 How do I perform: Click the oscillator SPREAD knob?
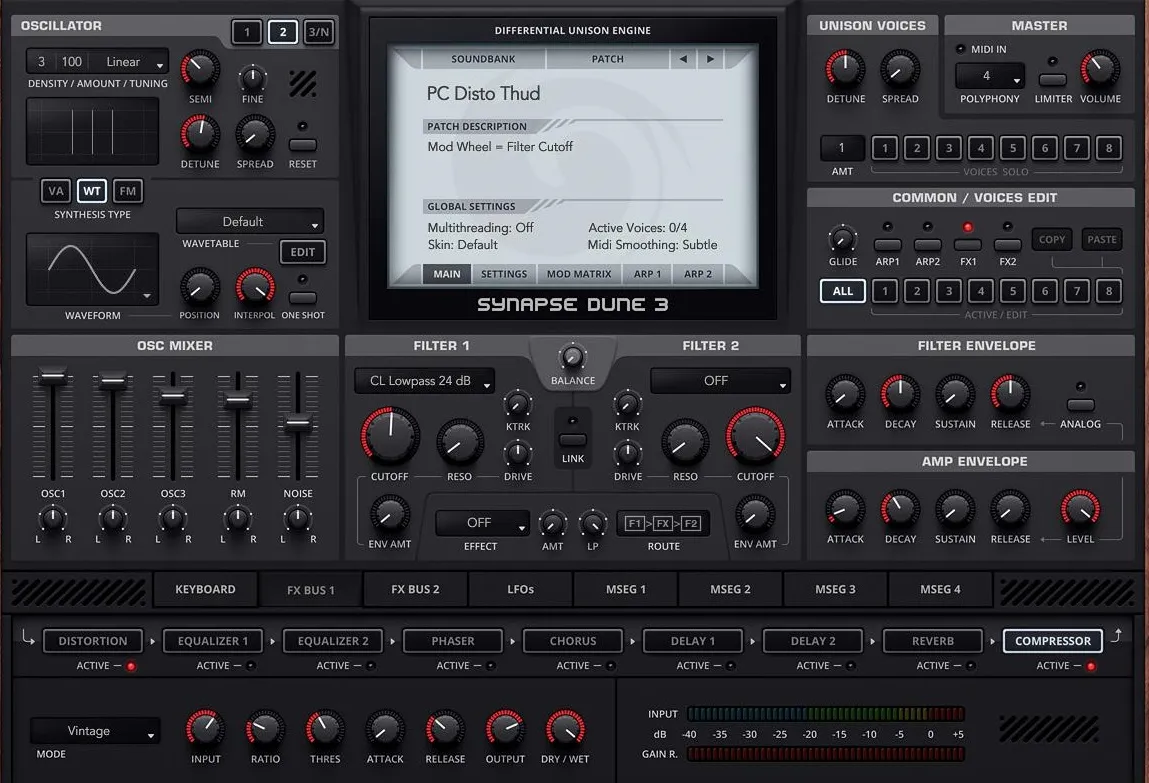click(x=254, y=135)
